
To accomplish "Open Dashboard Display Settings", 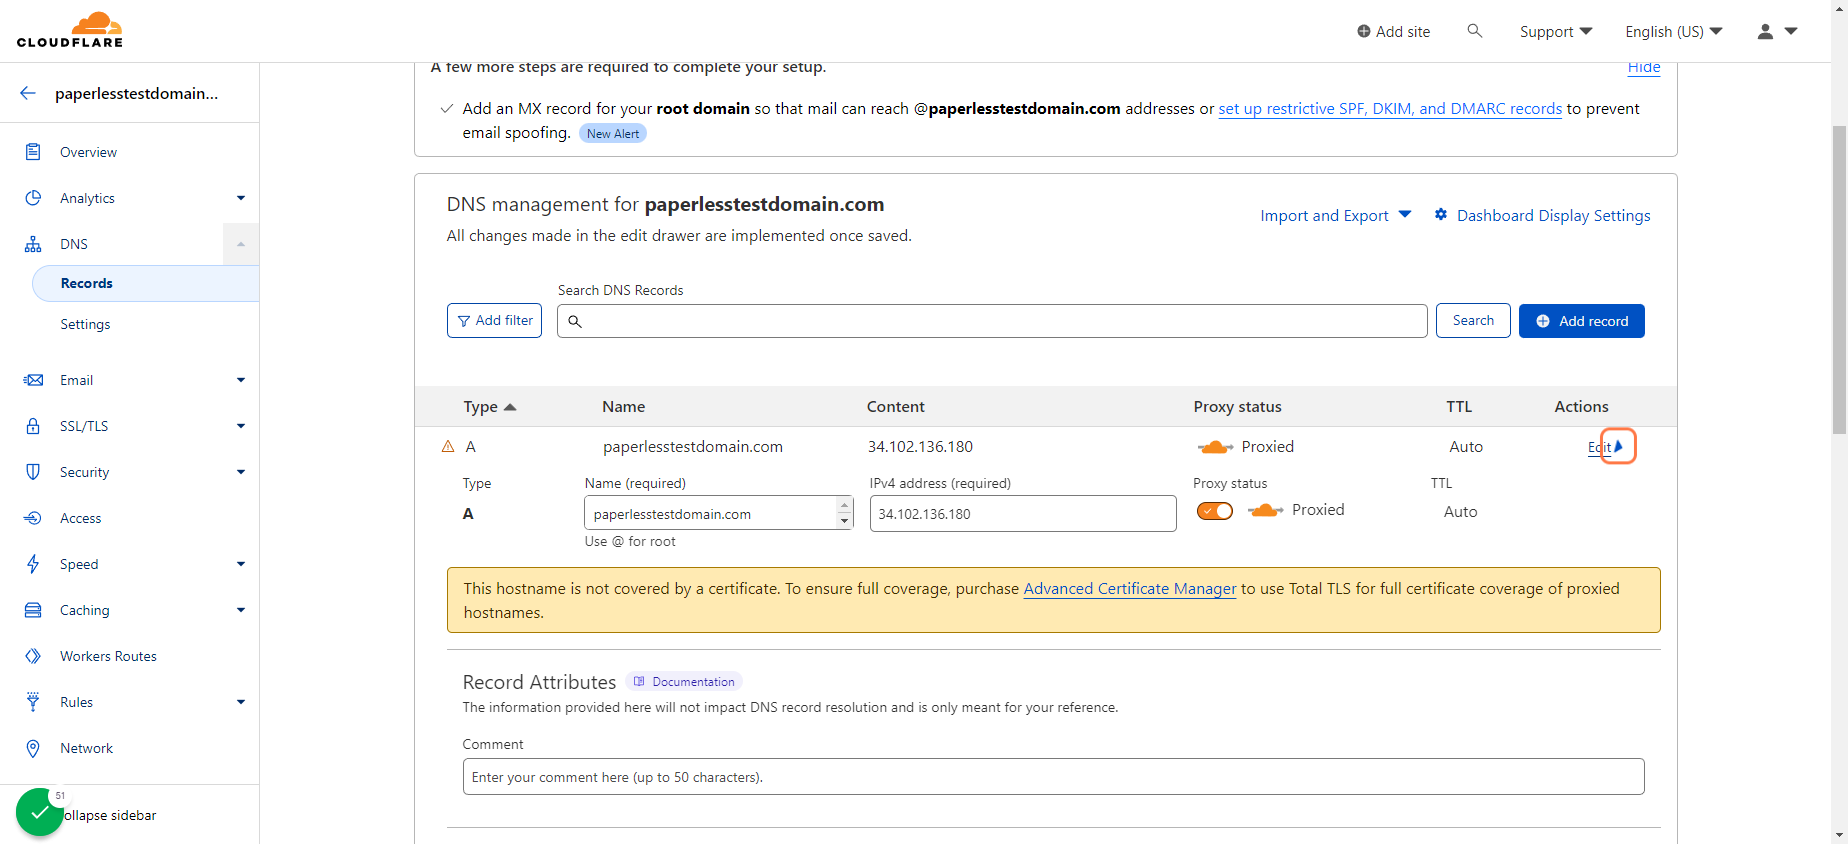I will tap(1542, 216).
